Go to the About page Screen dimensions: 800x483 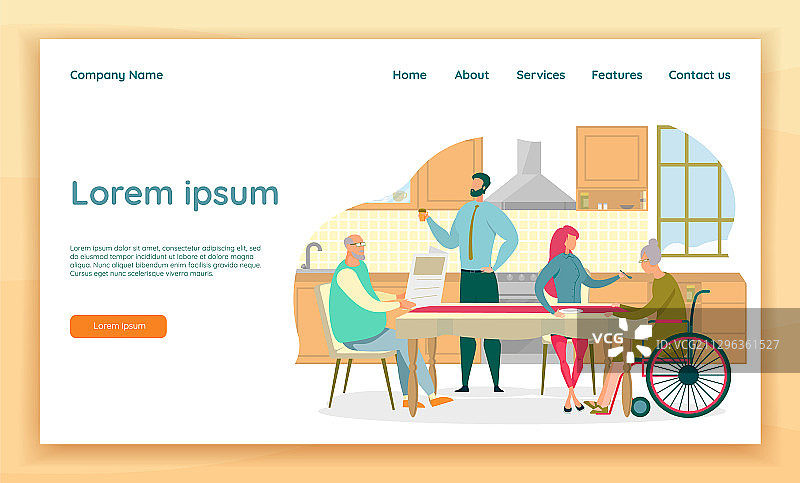pyautogui.click(x=471, y=75)
